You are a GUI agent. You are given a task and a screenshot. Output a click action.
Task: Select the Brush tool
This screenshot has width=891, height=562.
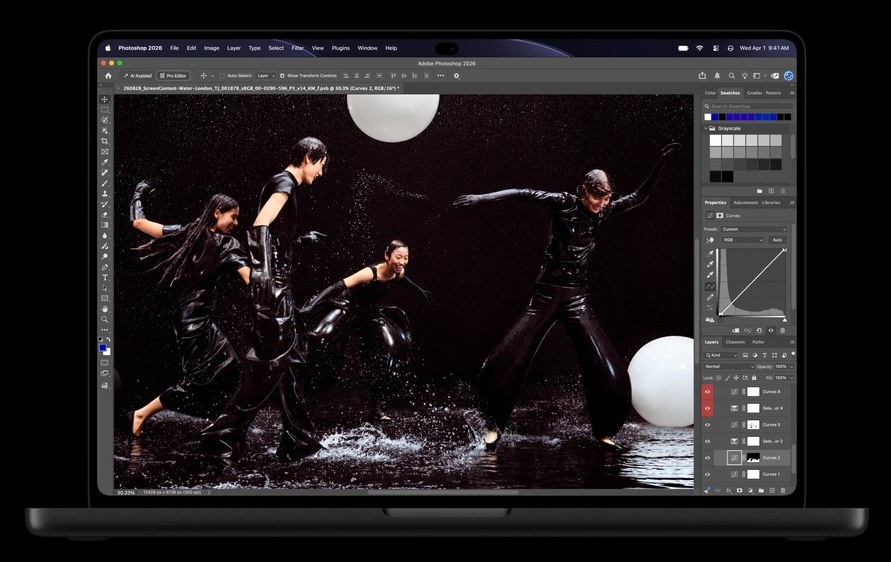(105, 183)
